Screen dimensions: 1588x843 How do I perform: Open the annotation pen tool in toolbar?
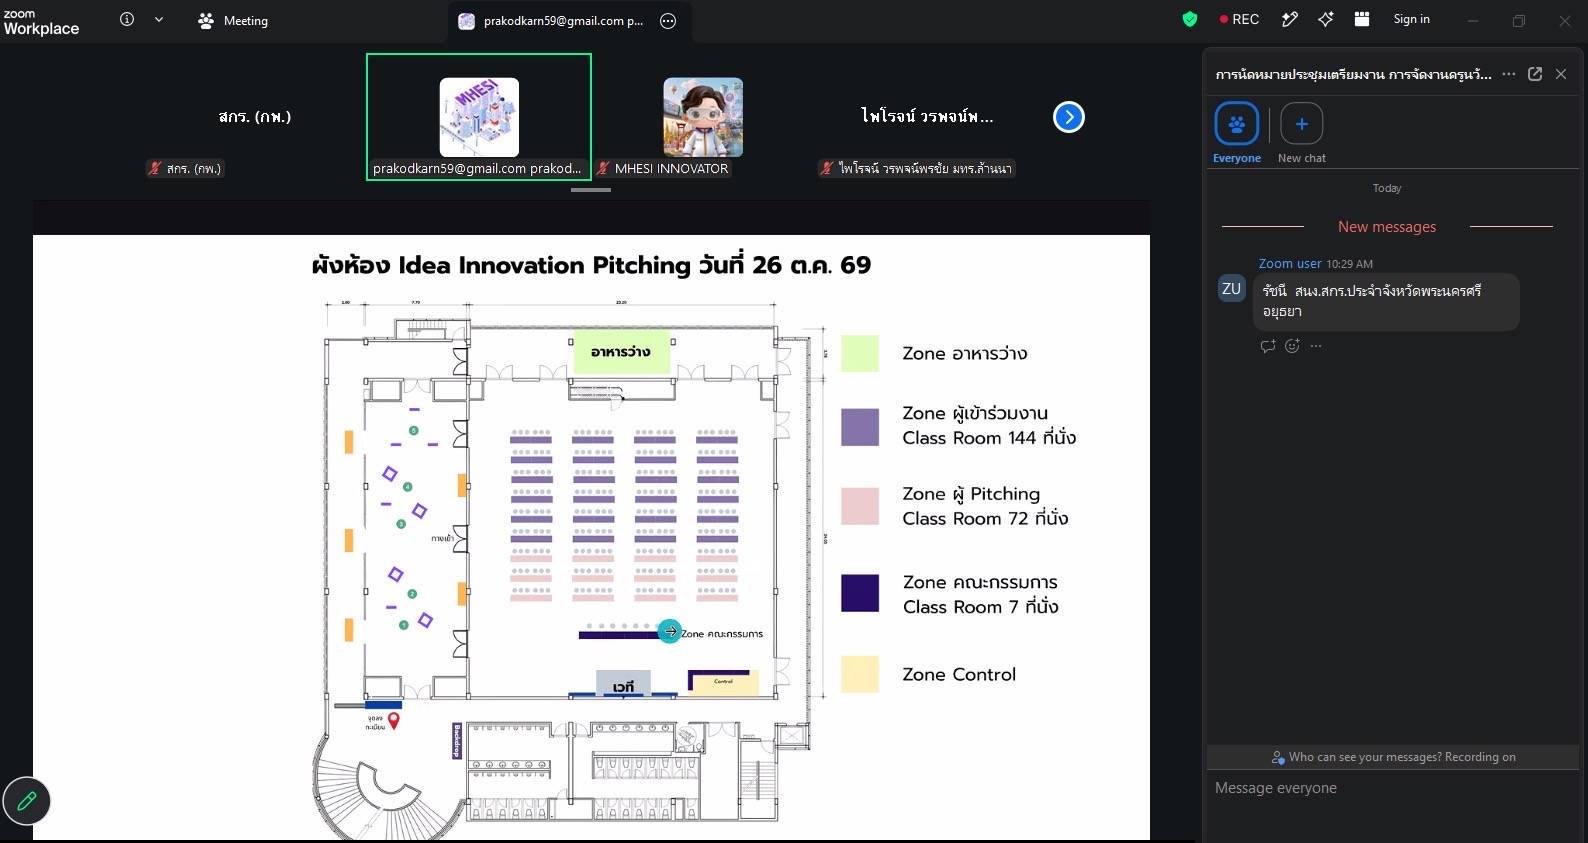pyautogui.click(x=1290, y=19)
